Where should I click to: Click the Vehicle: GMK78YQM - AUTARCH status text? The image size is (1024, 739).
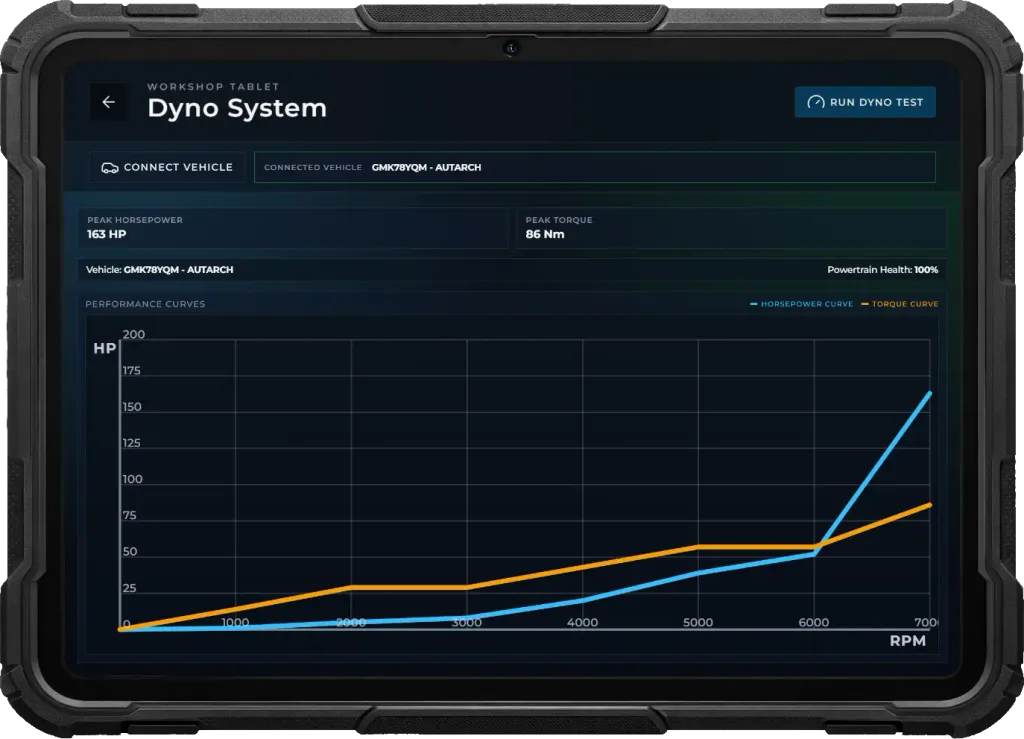pos(159,270)
